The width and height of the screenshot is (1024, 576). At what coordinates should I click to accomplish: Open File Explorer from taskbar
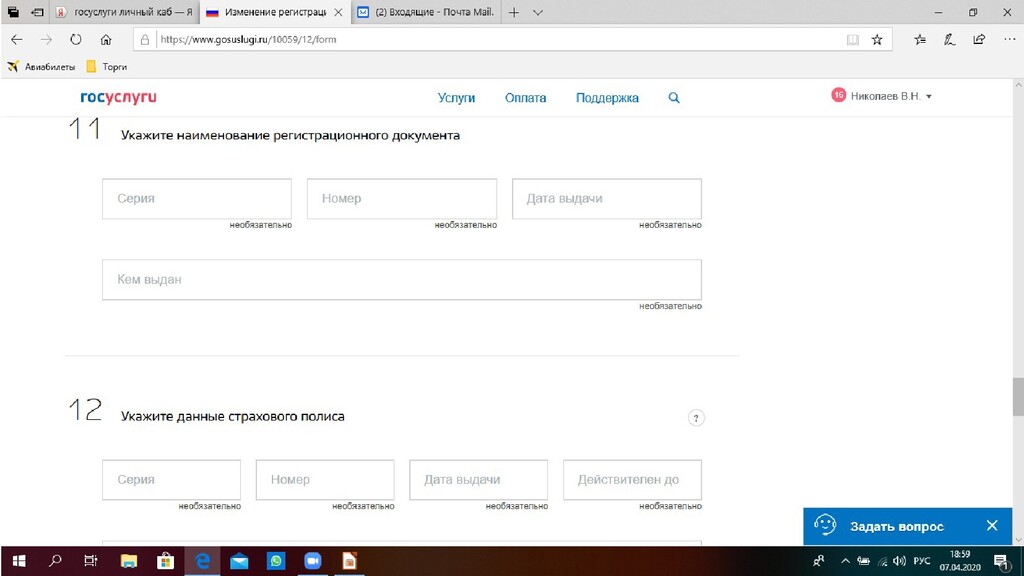point(129,561)
